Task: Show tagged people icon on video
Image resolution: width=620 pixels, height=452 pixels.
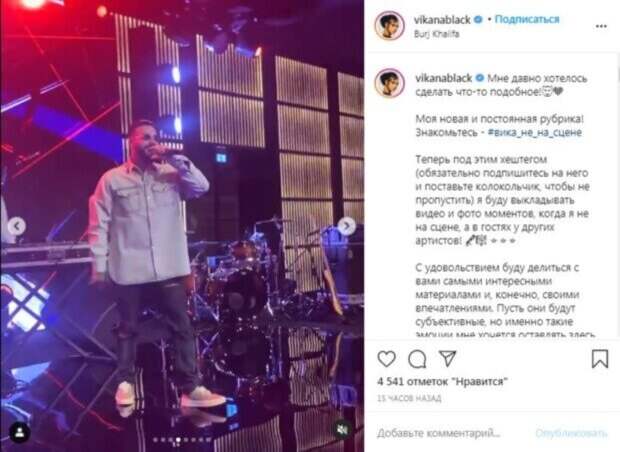Action: (x=19, y=432)
